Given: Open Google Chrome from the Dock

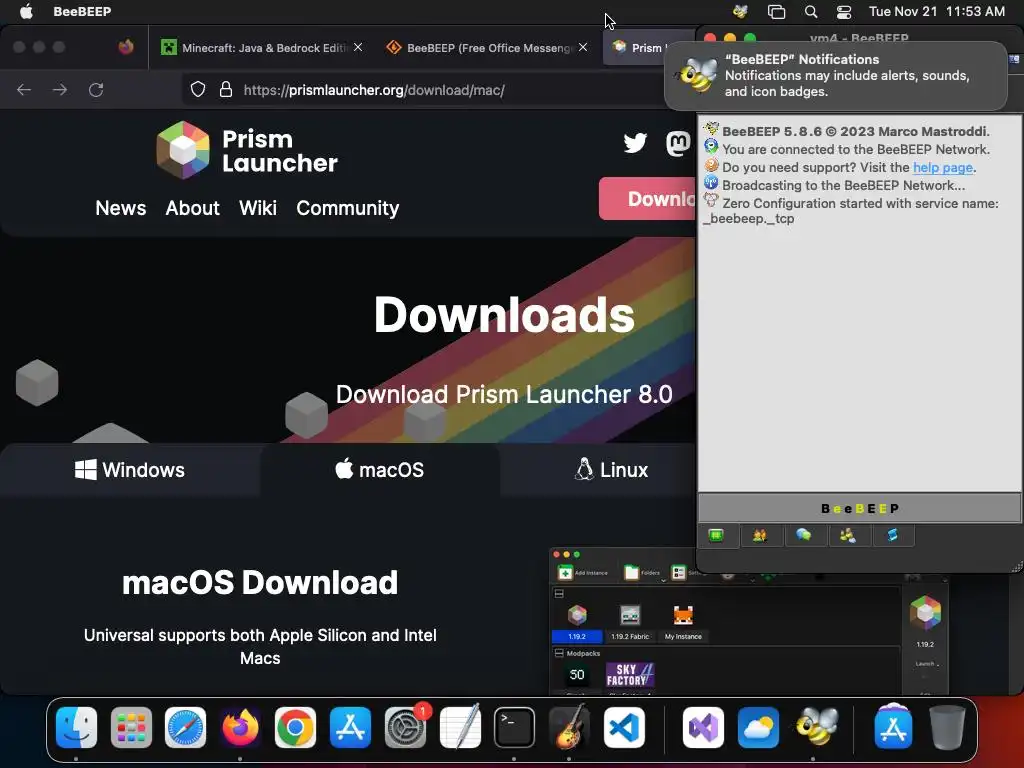Looking at the screenshot, I should [295, 727].
